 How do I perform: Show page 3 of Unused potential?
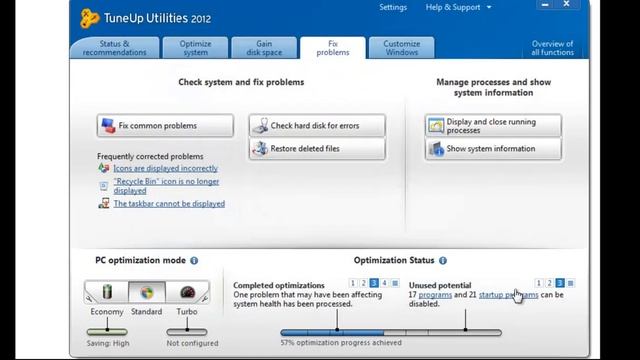pos(560,283)
